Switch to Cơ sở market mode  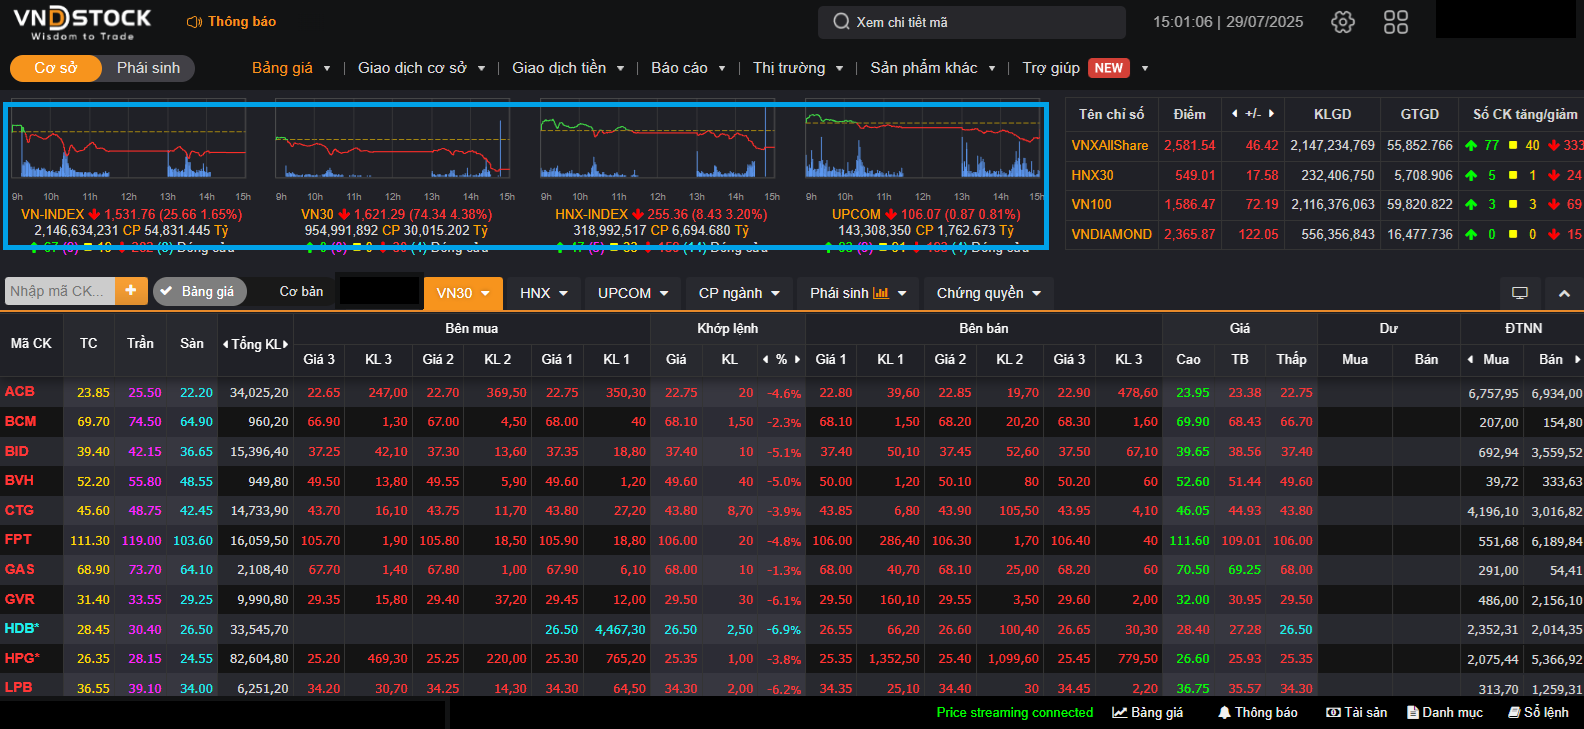tap(56, 68)
